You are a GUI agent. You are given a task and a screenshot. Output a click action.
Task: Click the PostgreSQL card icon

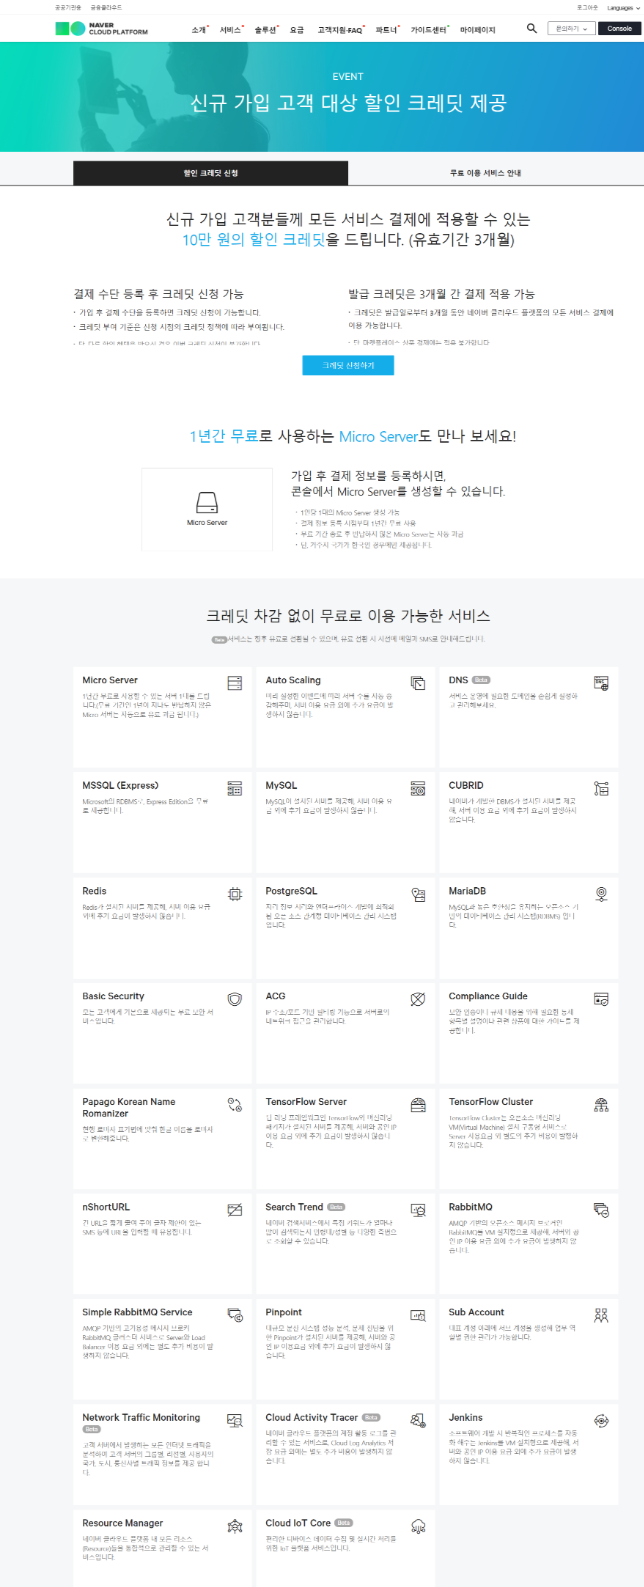click(x=418, y=894)
